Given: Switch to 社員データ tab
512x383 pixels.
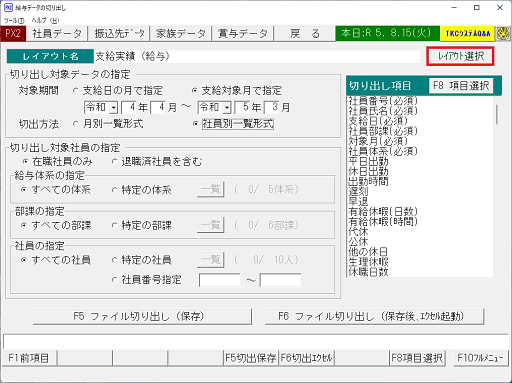Looking at the screenshot, I should (x=57, y=33).
